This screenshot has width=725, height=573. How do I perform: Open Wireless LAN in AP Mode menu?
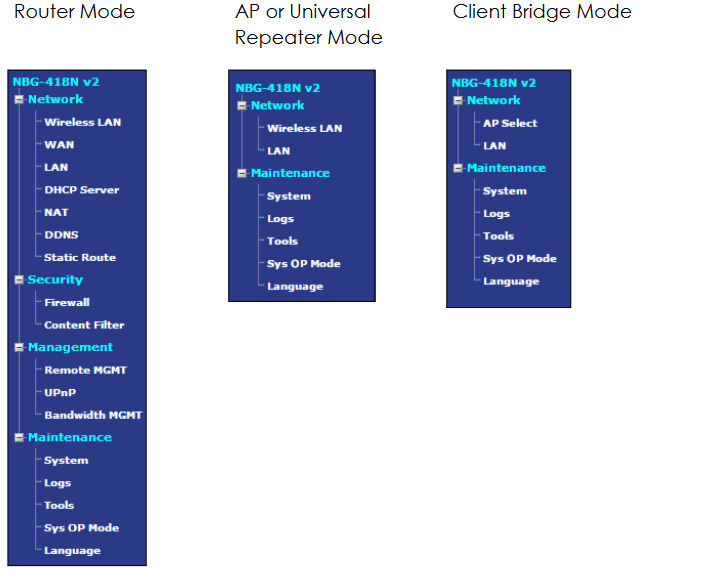coord(304,128)
